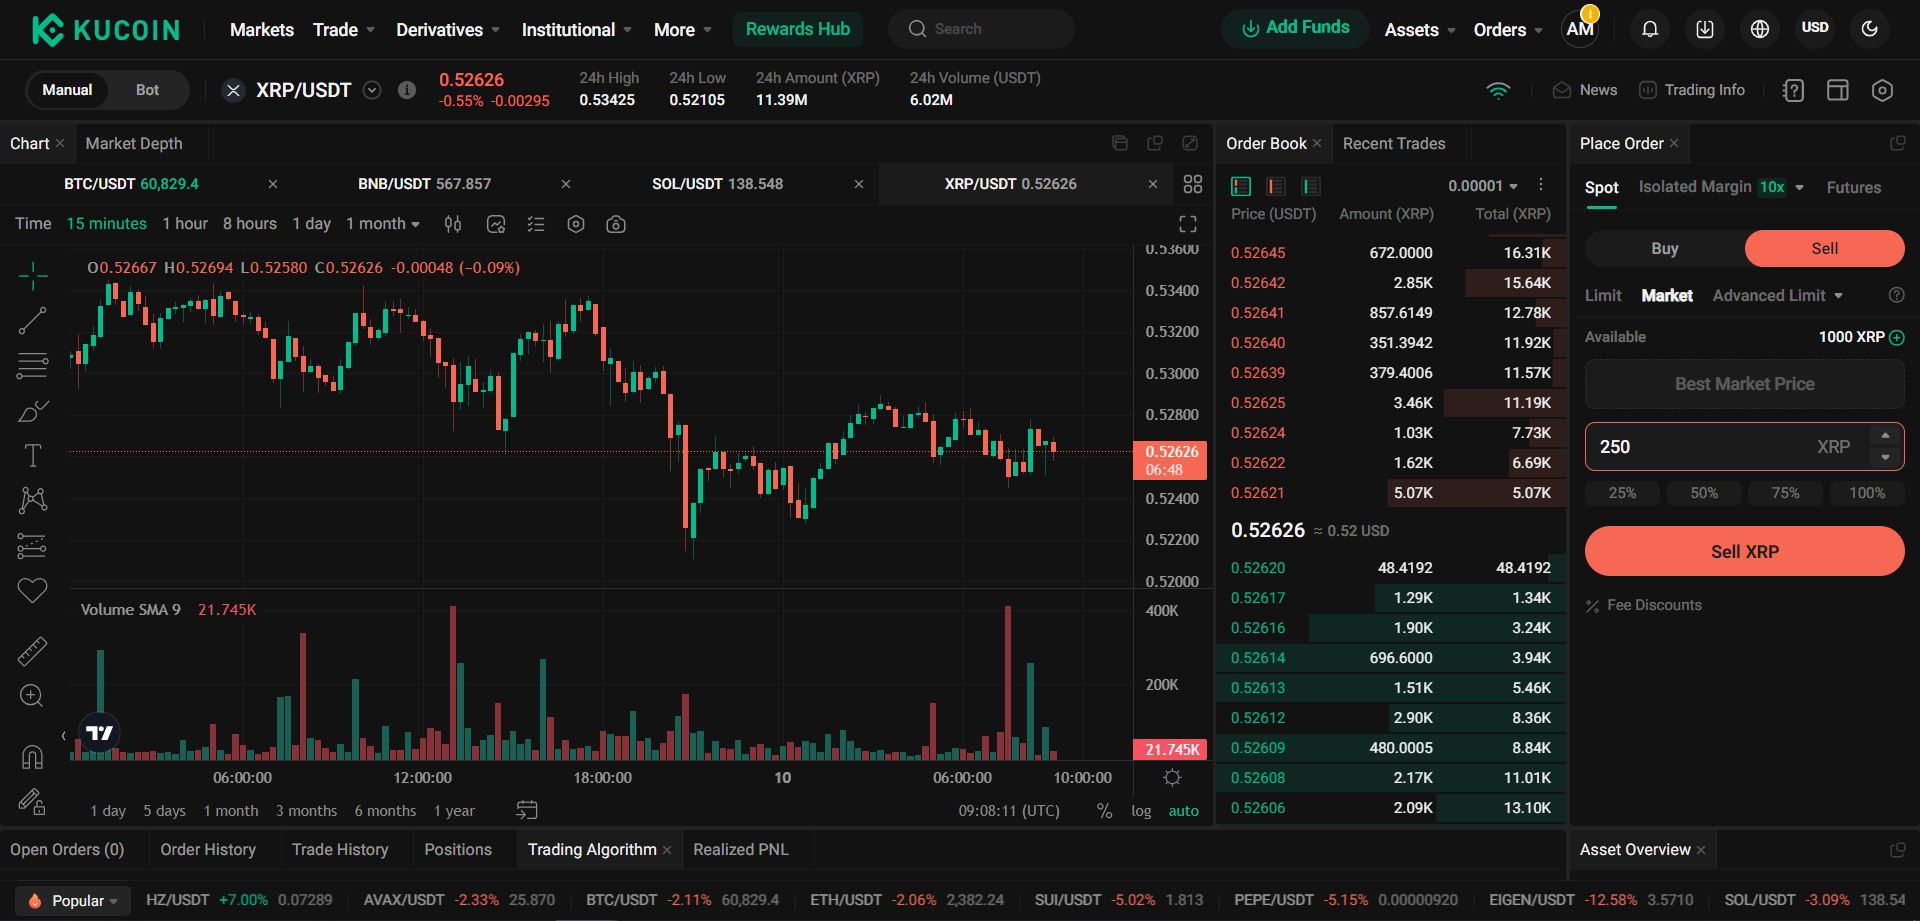Expand the Trade menu dropdown
Image resolution: width=1920 pixels, height=921 pixels.
(343, 30)
